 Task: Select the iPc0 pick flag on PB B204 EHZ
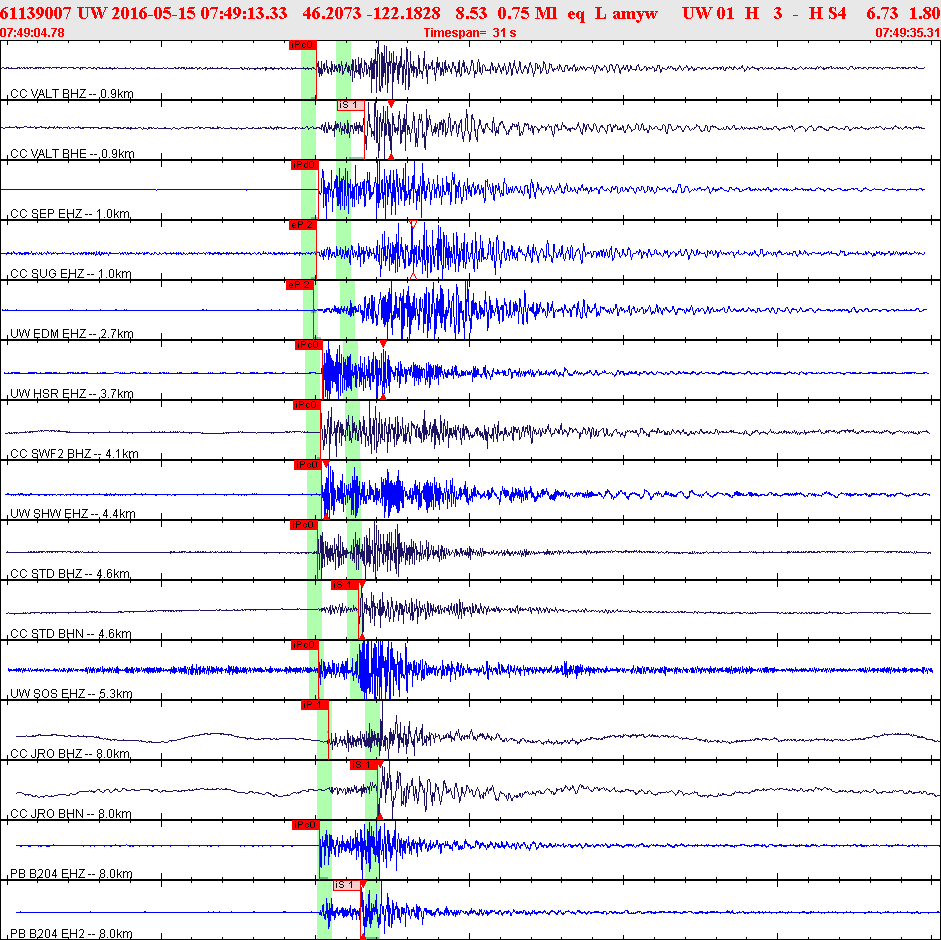click(x=306, y=825)
